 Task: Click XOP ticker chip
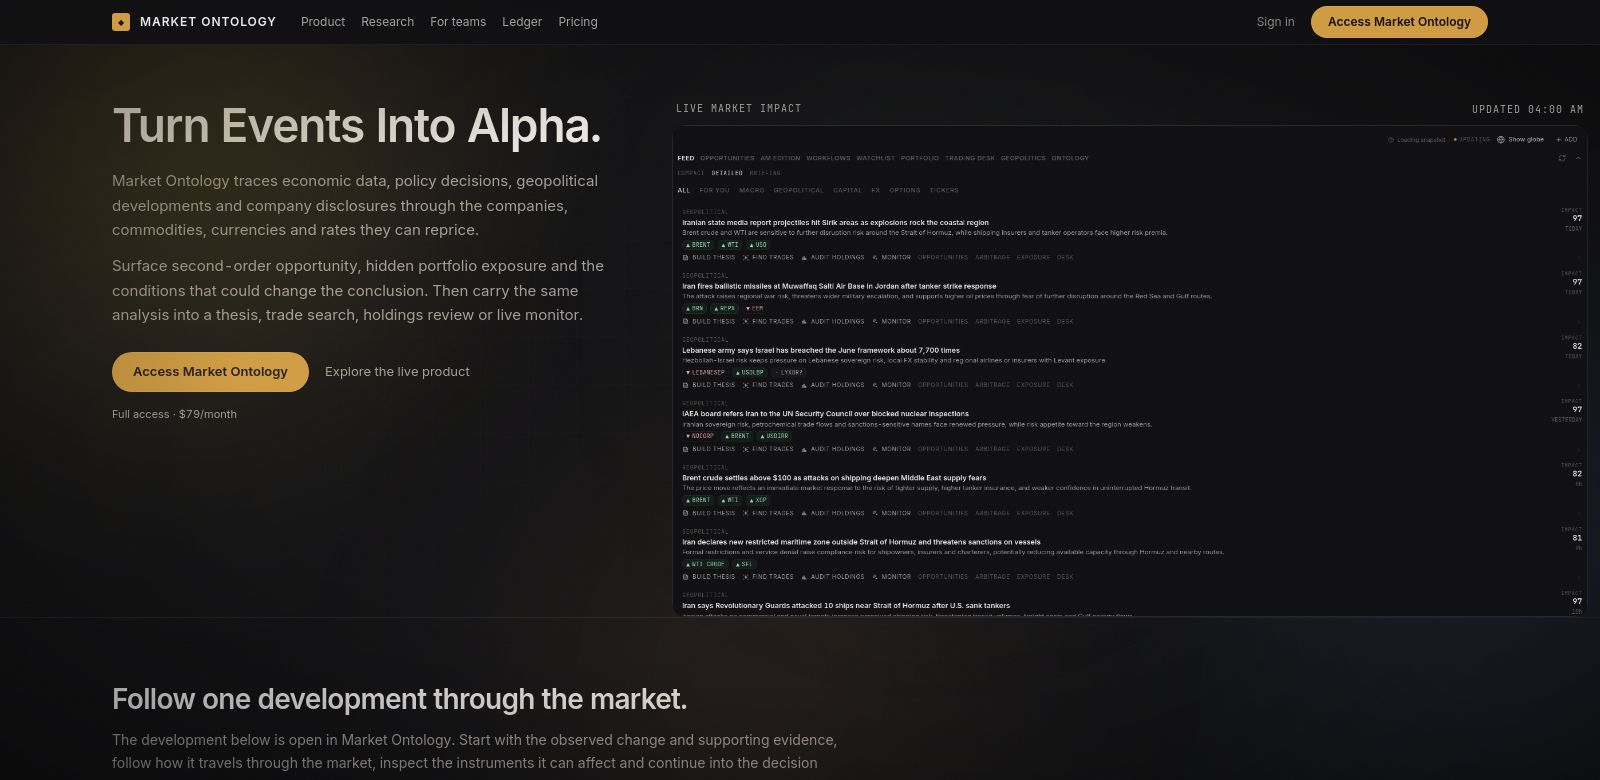(x=758, y=500)
